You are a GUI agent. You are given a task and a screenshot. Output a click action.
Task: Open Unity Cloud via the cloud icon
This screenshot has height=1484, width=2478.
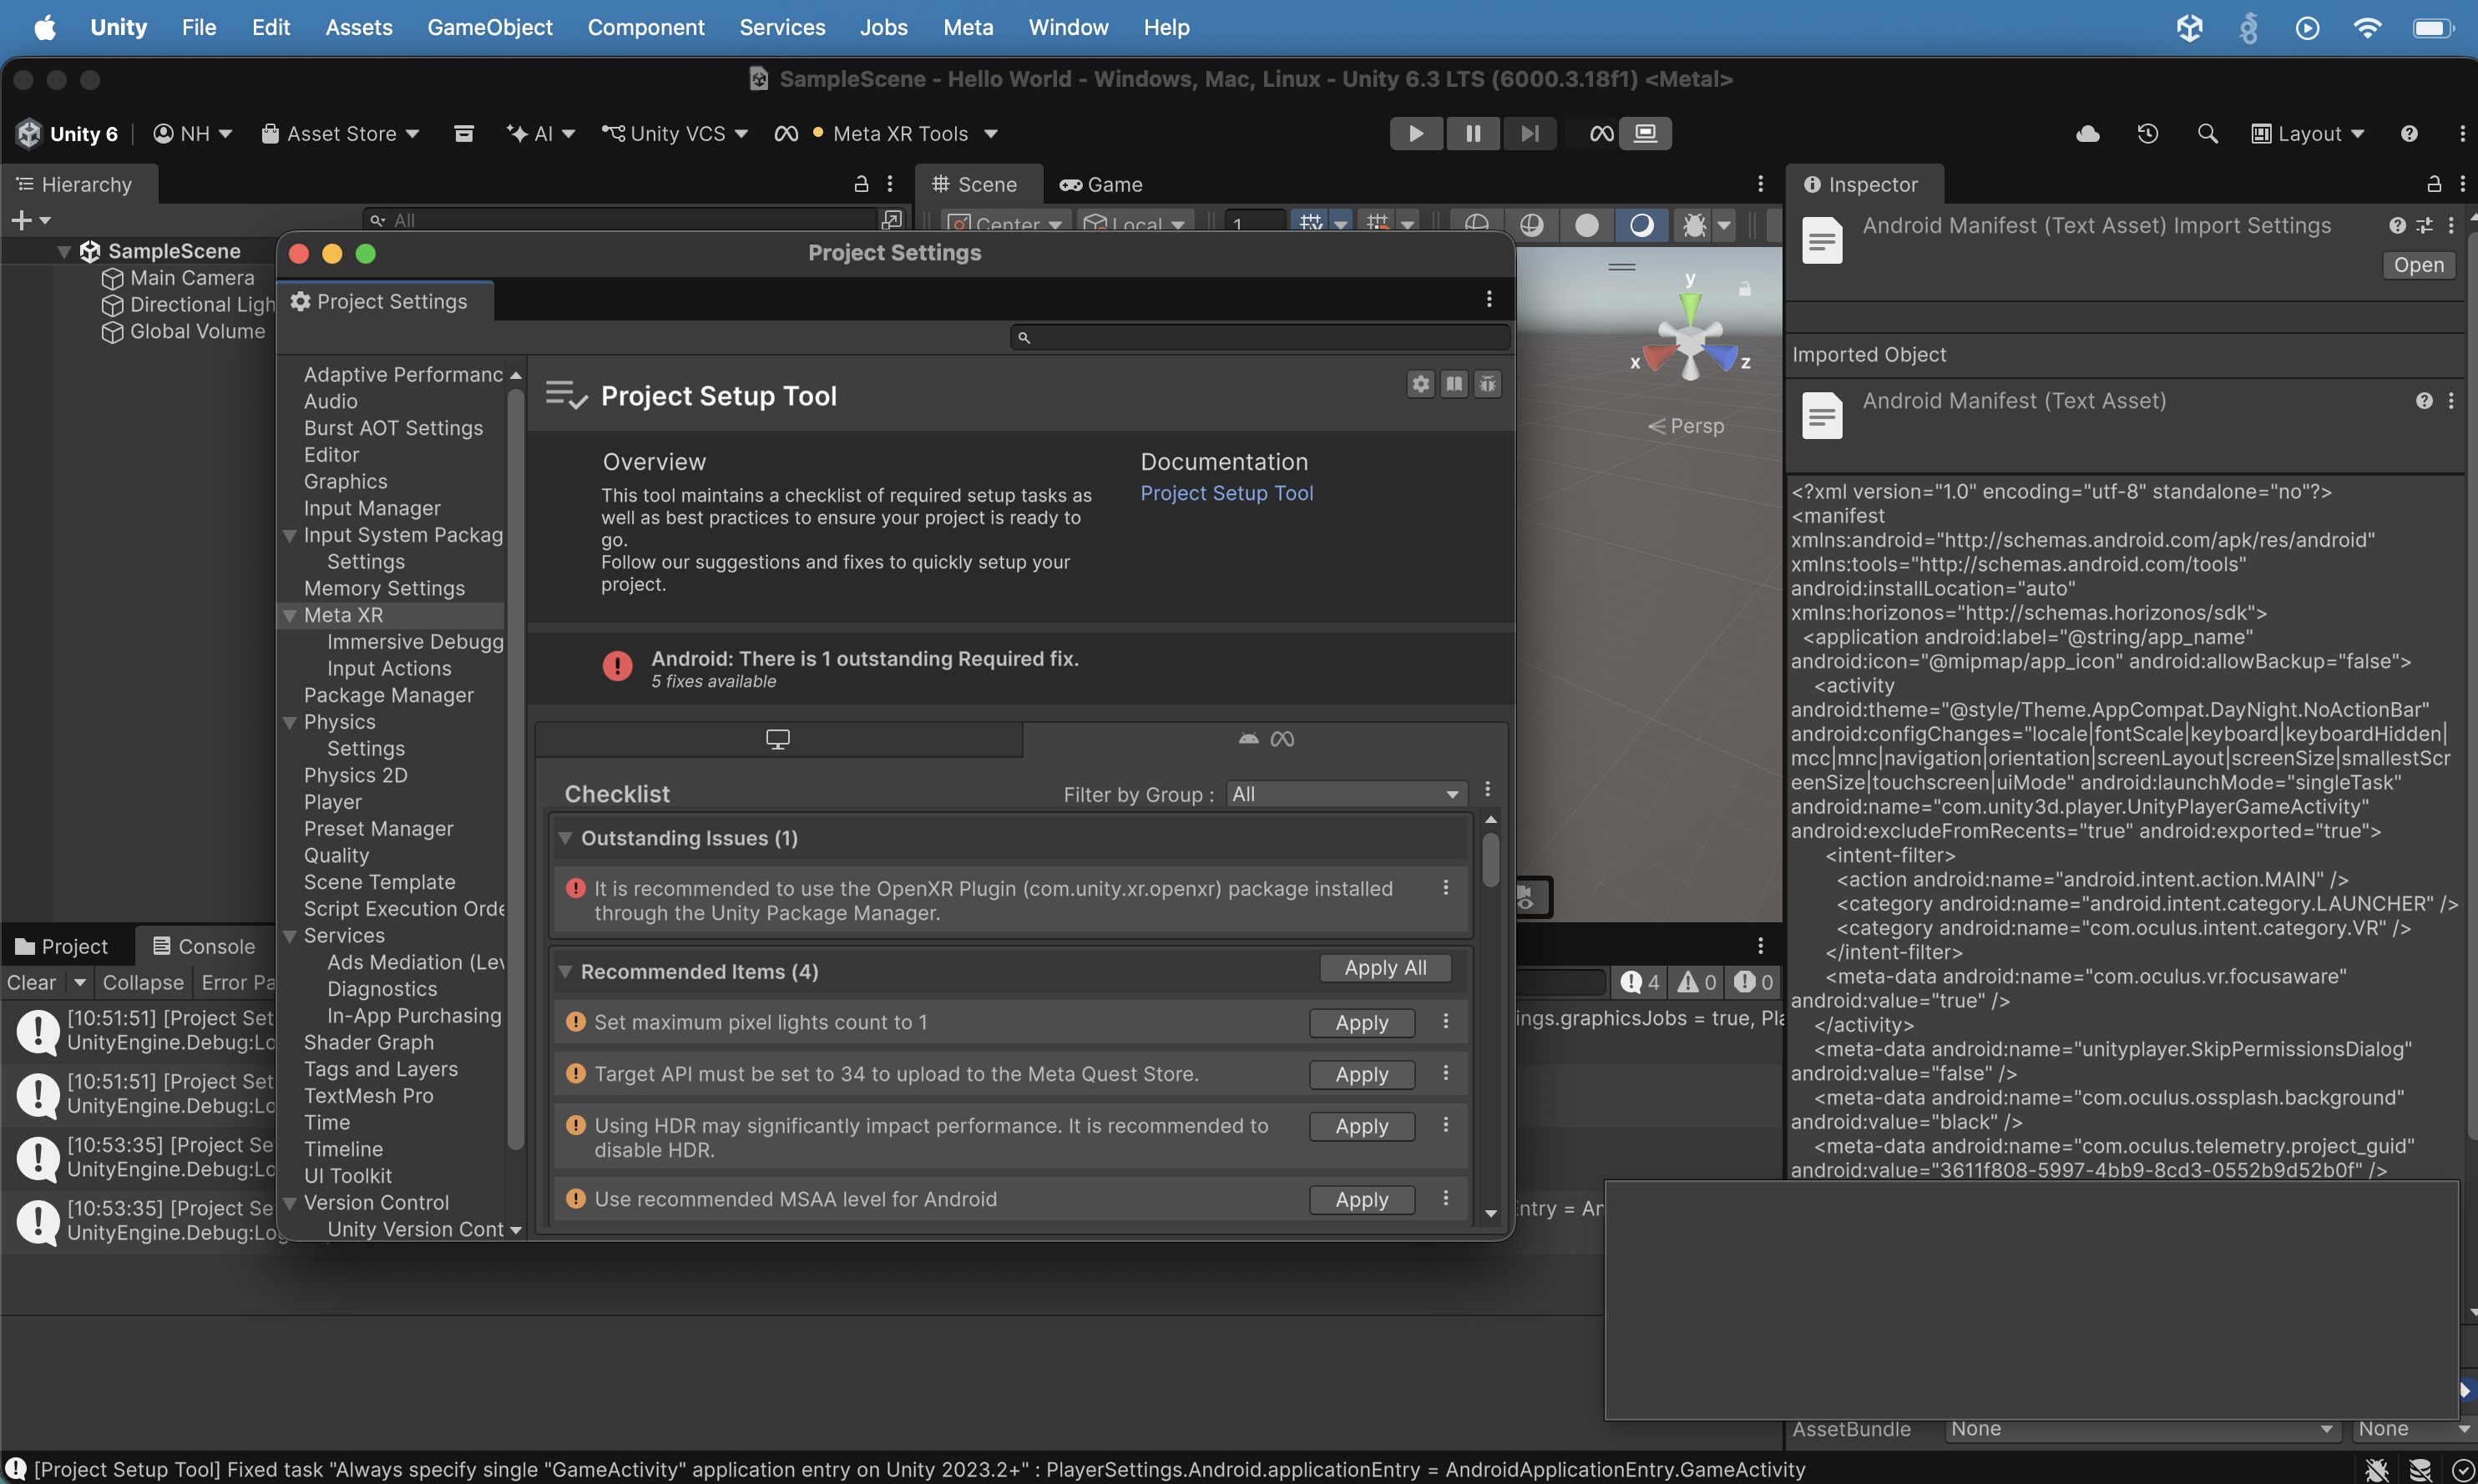tap(2088, 133)
